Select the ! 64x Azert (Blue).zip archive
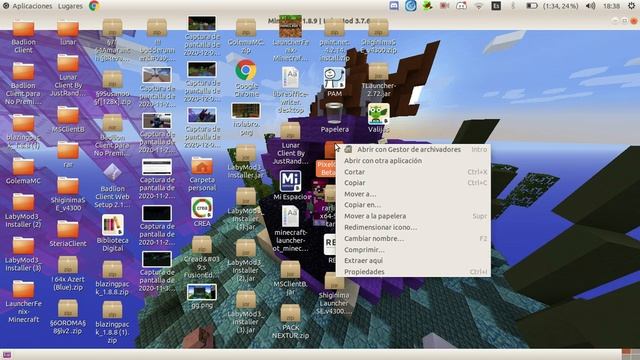The image size is (640, 360). pyautogui.click(x=68, y=265)
